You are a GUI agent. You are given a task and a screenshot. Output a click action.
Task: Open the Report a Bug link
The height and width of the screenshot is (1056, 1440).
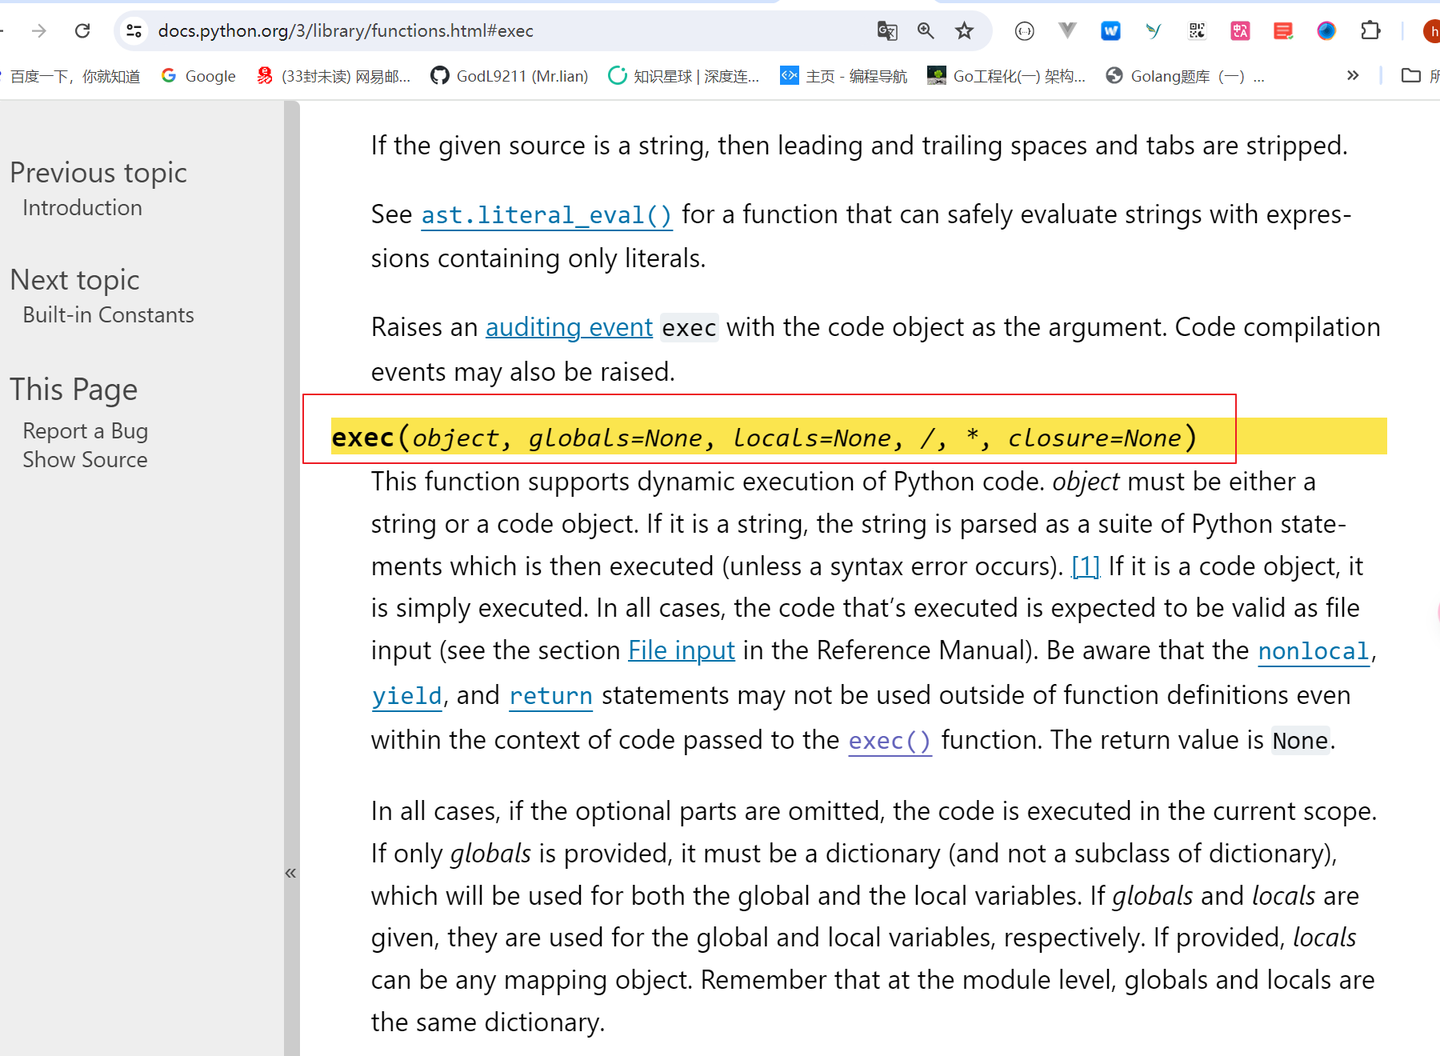85,430
